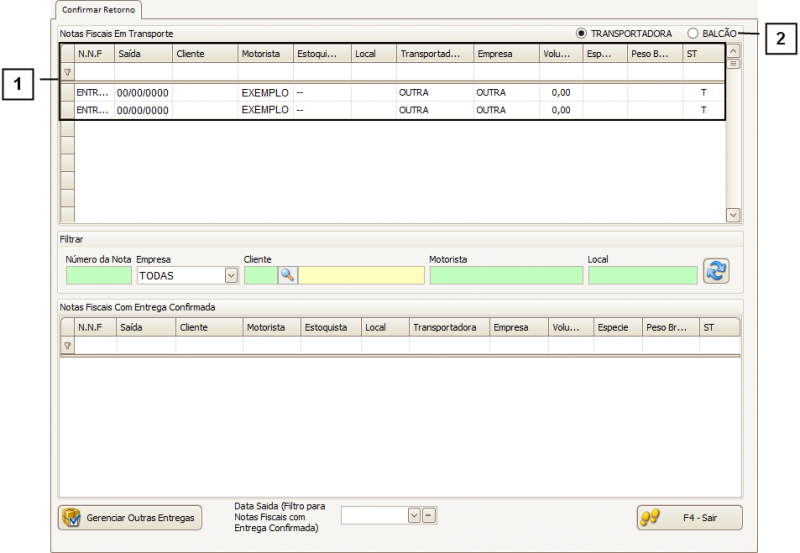Click scroll-up arrow of the Em Transporte grid
Screen dimensions: 800x553
pyautogui.click(x=732, y=51)
